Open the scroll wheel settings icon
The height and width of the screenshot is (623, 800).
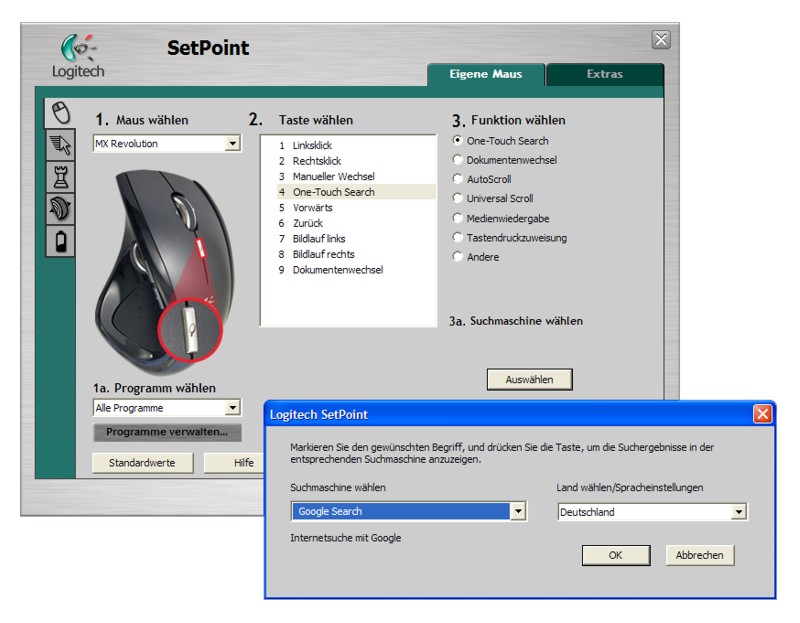tap(60, 212)
